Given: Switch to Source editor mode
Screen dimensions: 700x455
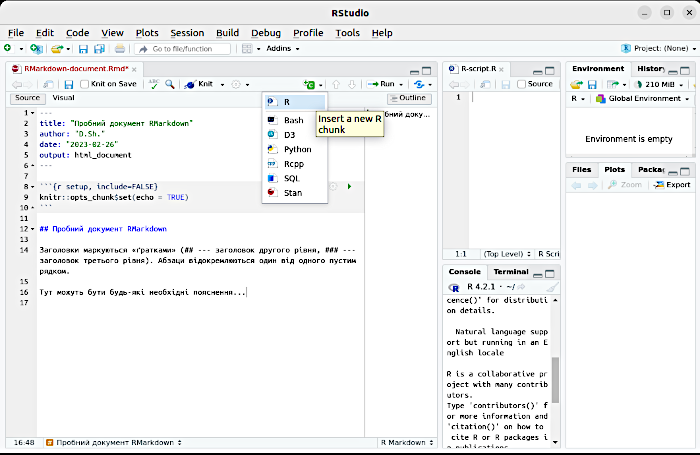Looking at the screenshot, I should coord(27,98).
